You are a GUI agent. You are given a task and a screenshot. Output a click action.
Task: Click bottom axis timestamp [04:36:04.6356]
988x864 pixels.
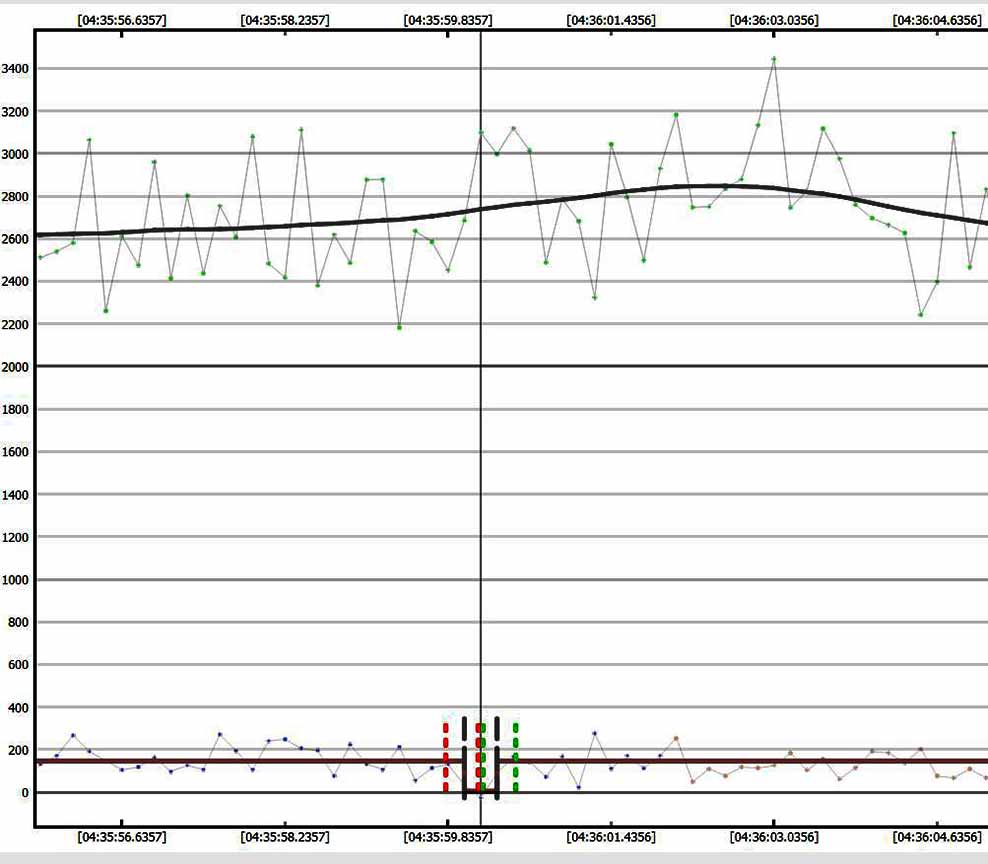(x=937, y=837)
